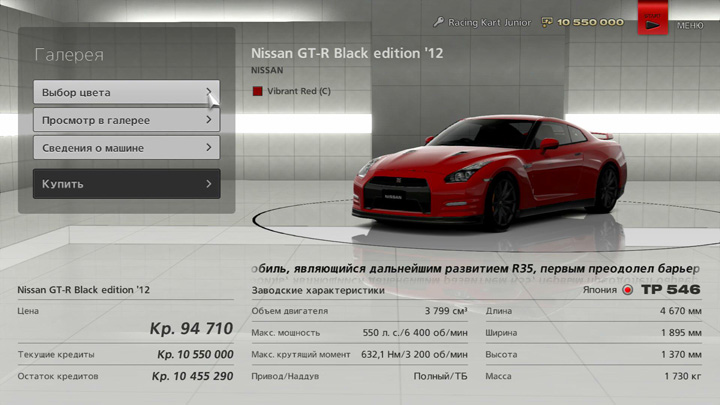This screenshot has height=405, width=720.
Task: Open the Выбор цвета menu item
Action: click(120, 92)
